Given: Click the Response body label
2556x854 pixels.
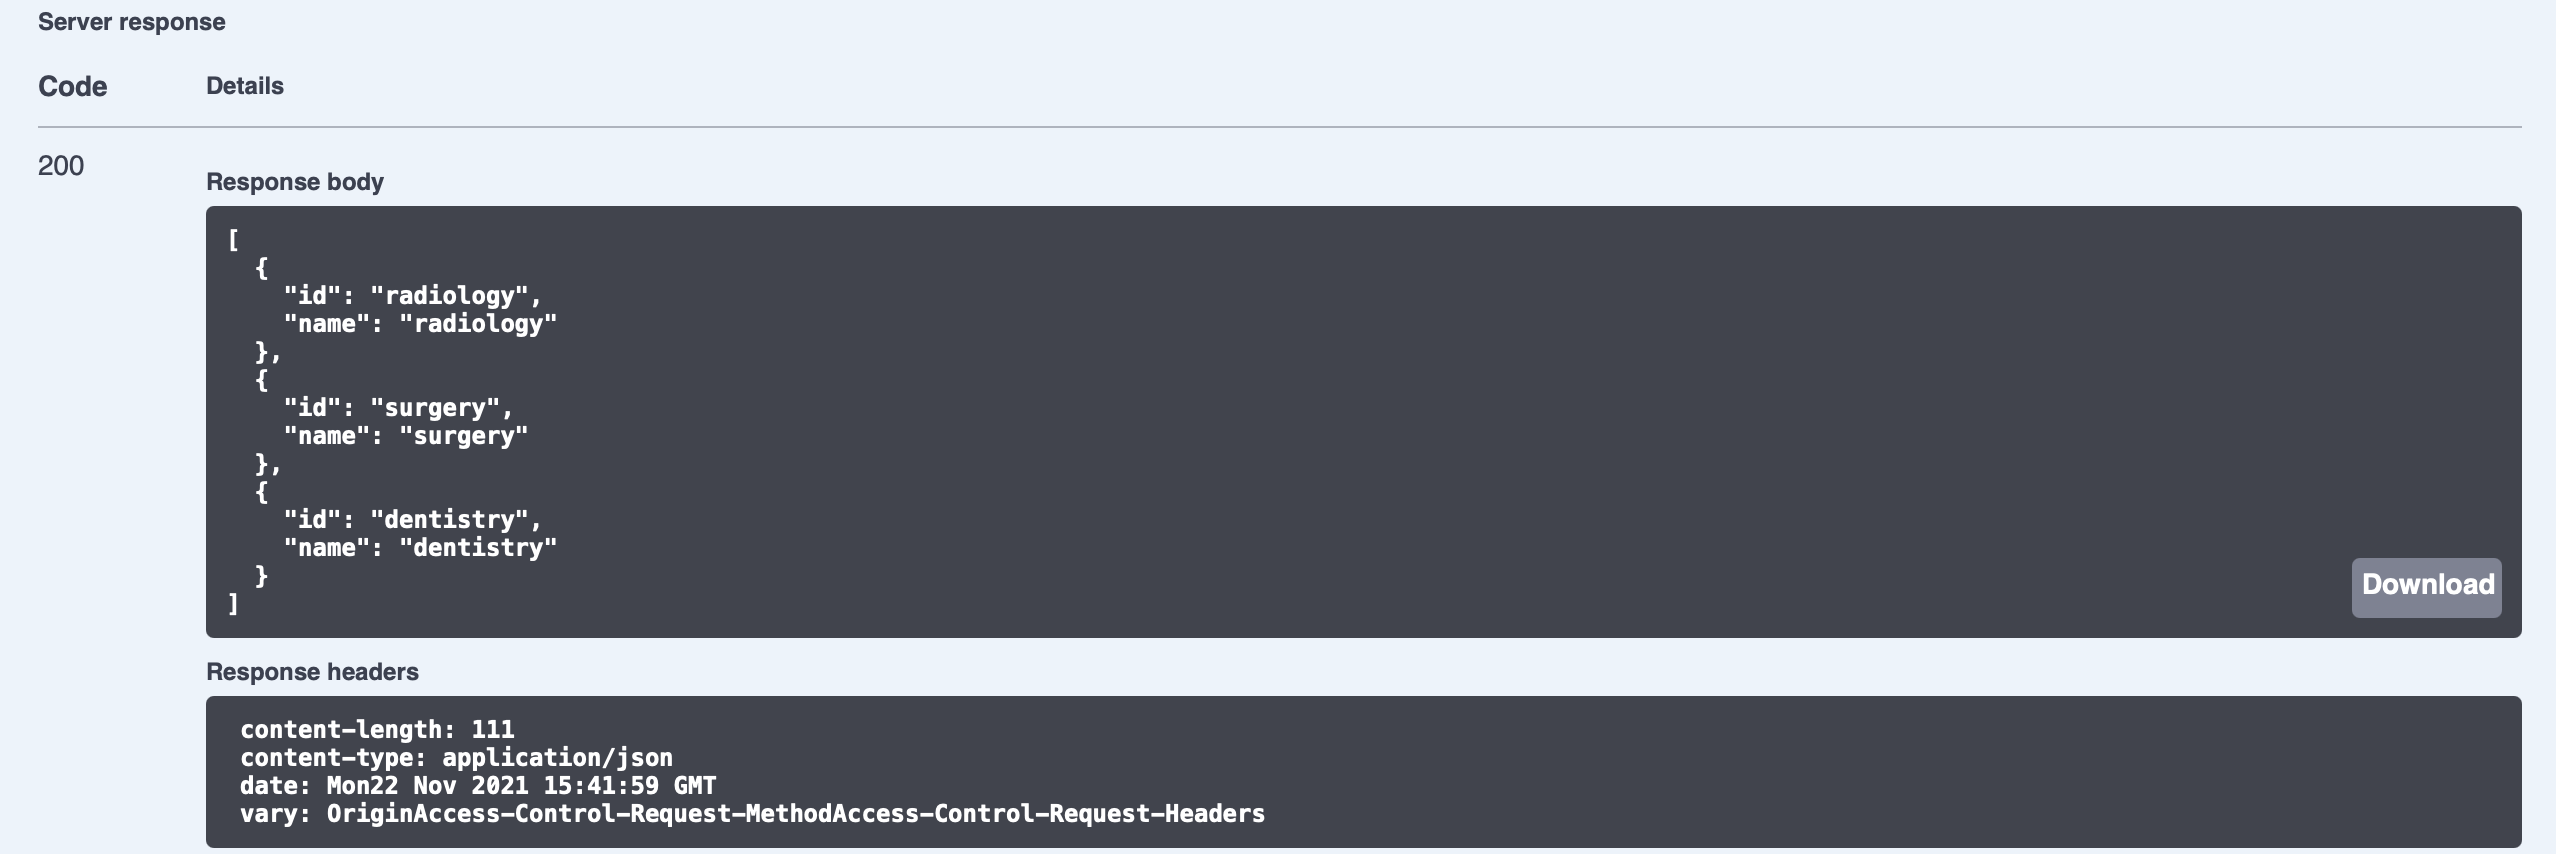Looking at the screenshot, I should (295, 182).
